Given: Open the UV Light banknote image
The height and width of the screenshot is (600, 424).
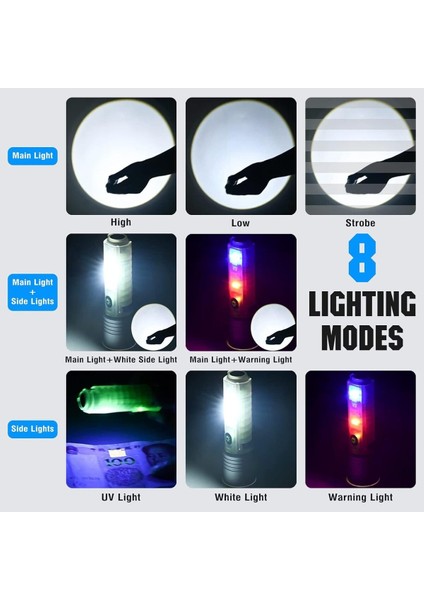Looking at the screenshot, I should [121, 429].
